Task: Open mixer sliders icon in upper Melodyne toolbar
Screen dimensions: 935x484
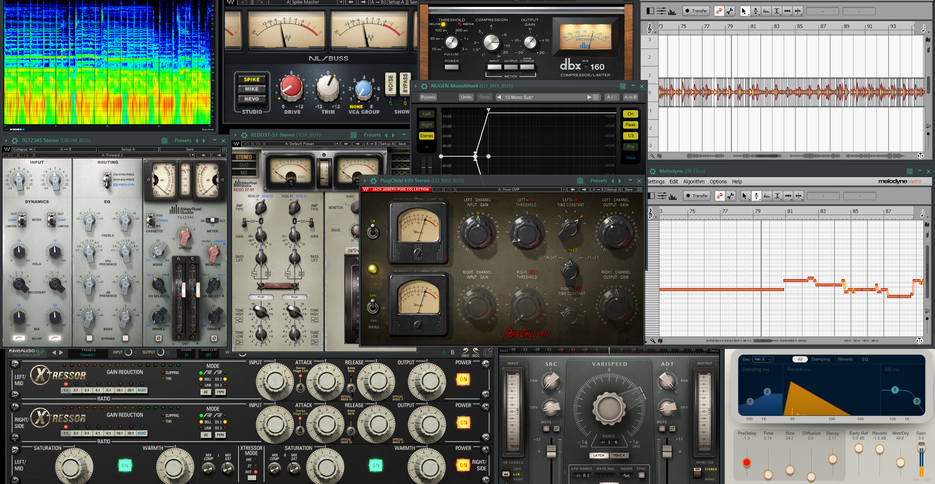Action: 661,11
